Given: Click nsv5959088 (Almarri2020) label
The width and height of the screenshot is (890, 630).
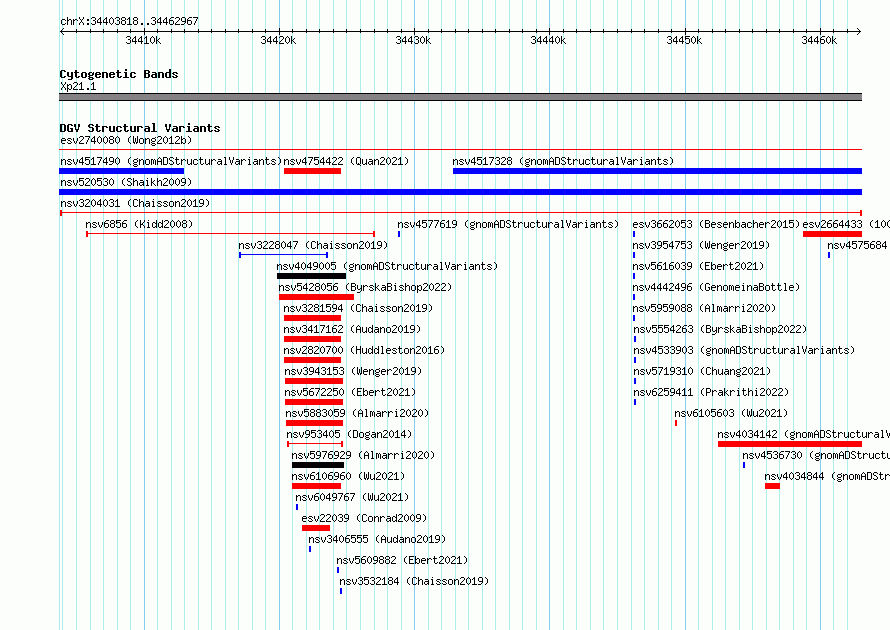Looking at the screenshot, I should (704, 308).
